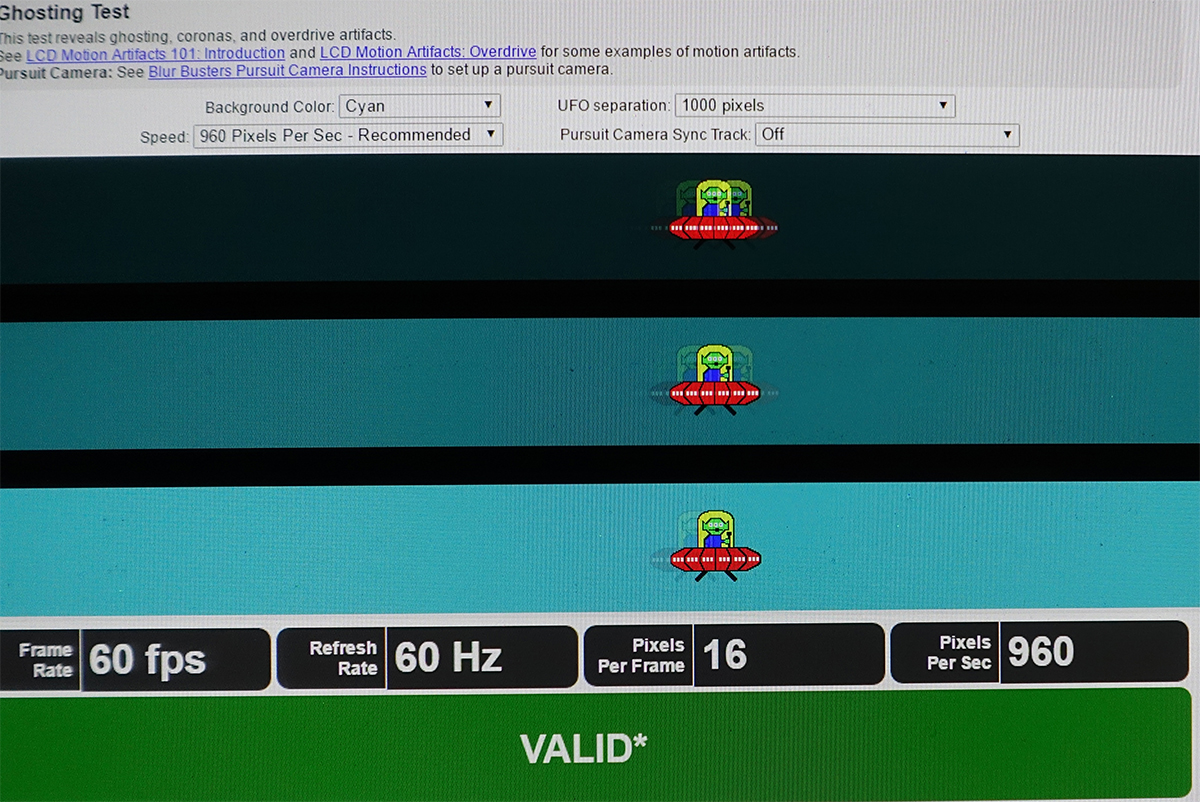Open the LCD Motion Artifacts 101: Introduction link

[156, 52]
